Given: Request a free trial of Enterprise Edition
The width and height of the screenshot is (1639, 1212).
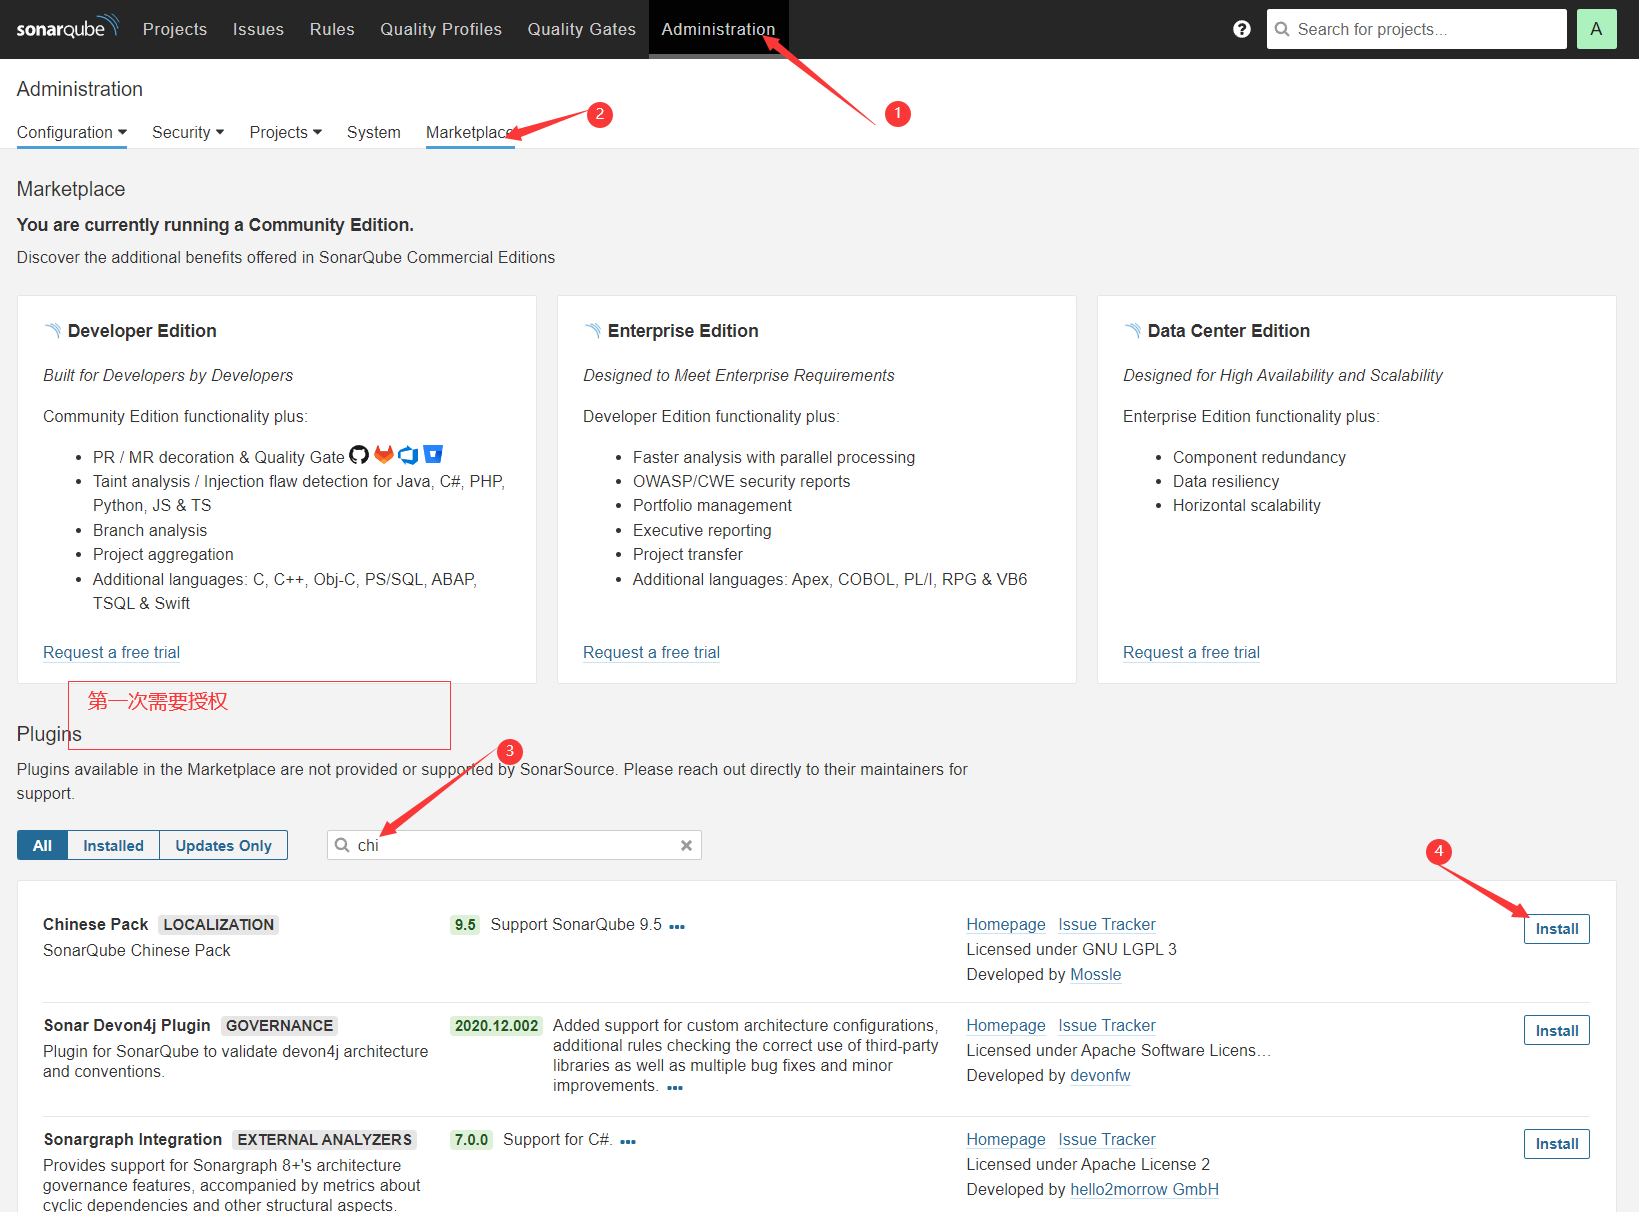Looking at the screenshot, I should (x=651, y=652).
